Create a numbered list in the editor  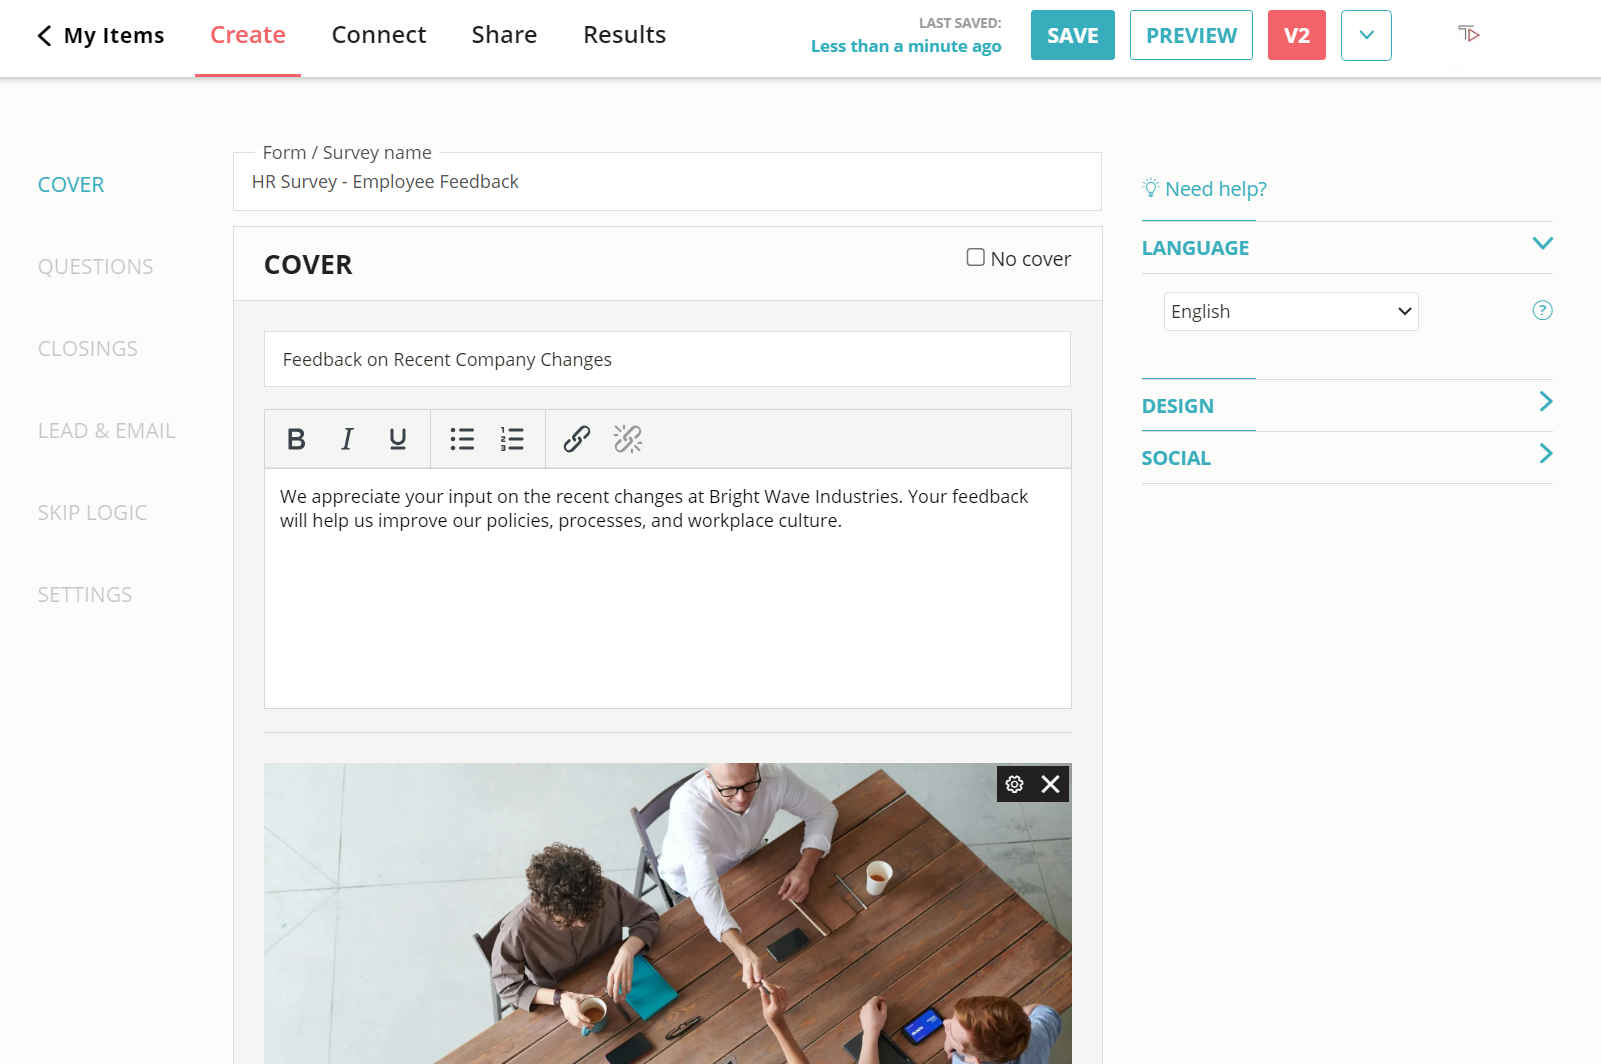coord(512,438)
